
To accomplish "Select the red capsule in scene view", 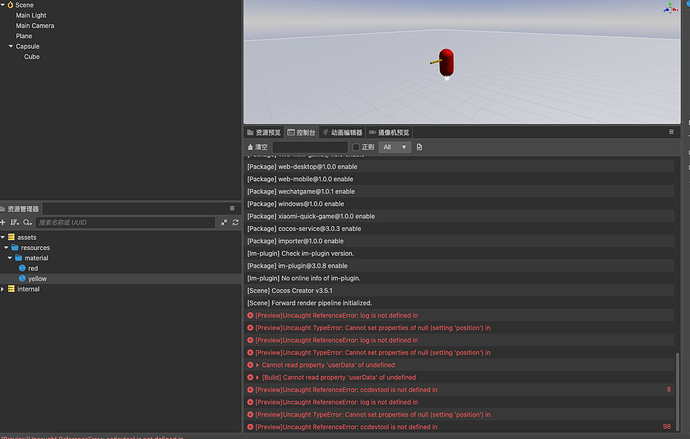I will click(x=446, y=62).
